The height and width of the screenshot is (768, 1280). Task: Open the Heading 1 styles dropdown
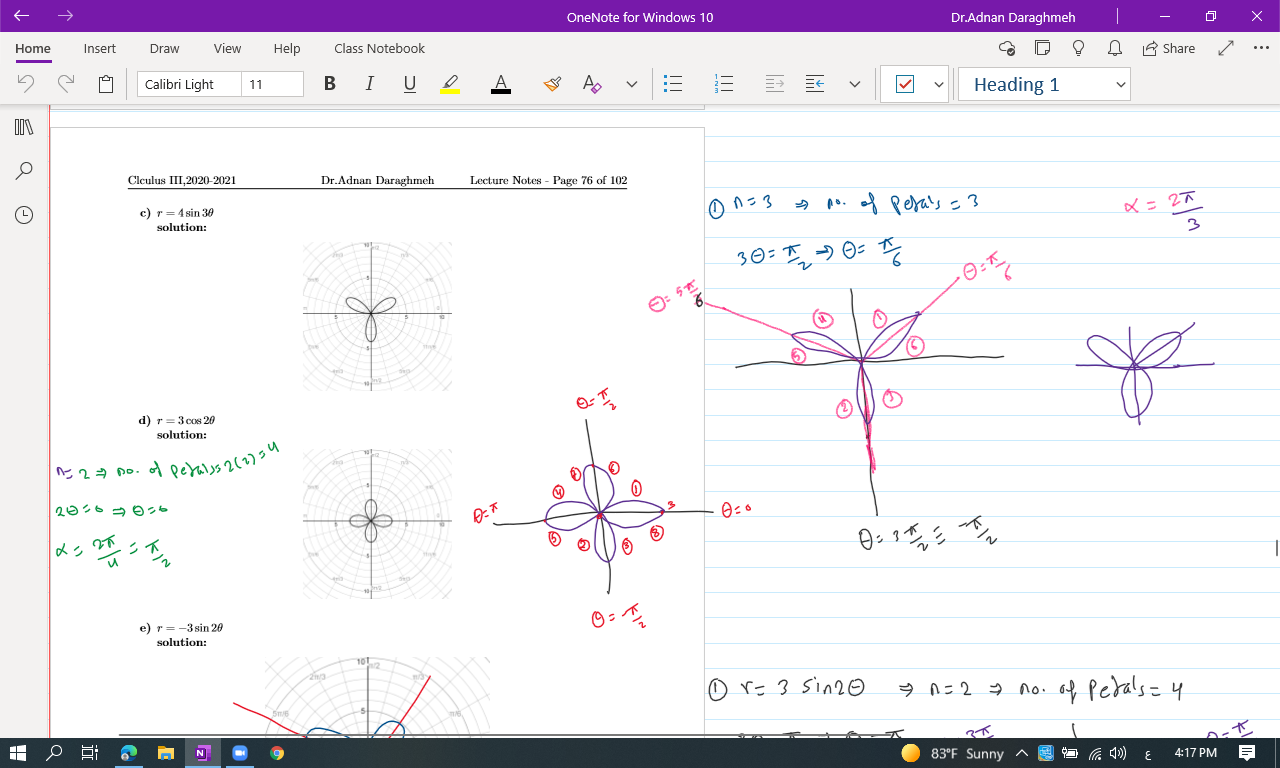[1044, 84]
